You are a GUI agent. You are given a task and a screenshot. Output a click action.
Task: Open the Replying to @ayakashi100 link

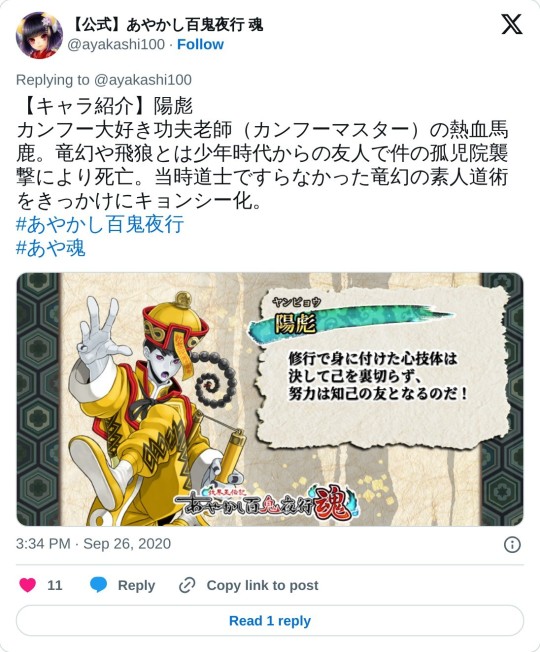[x=104, y=80]
